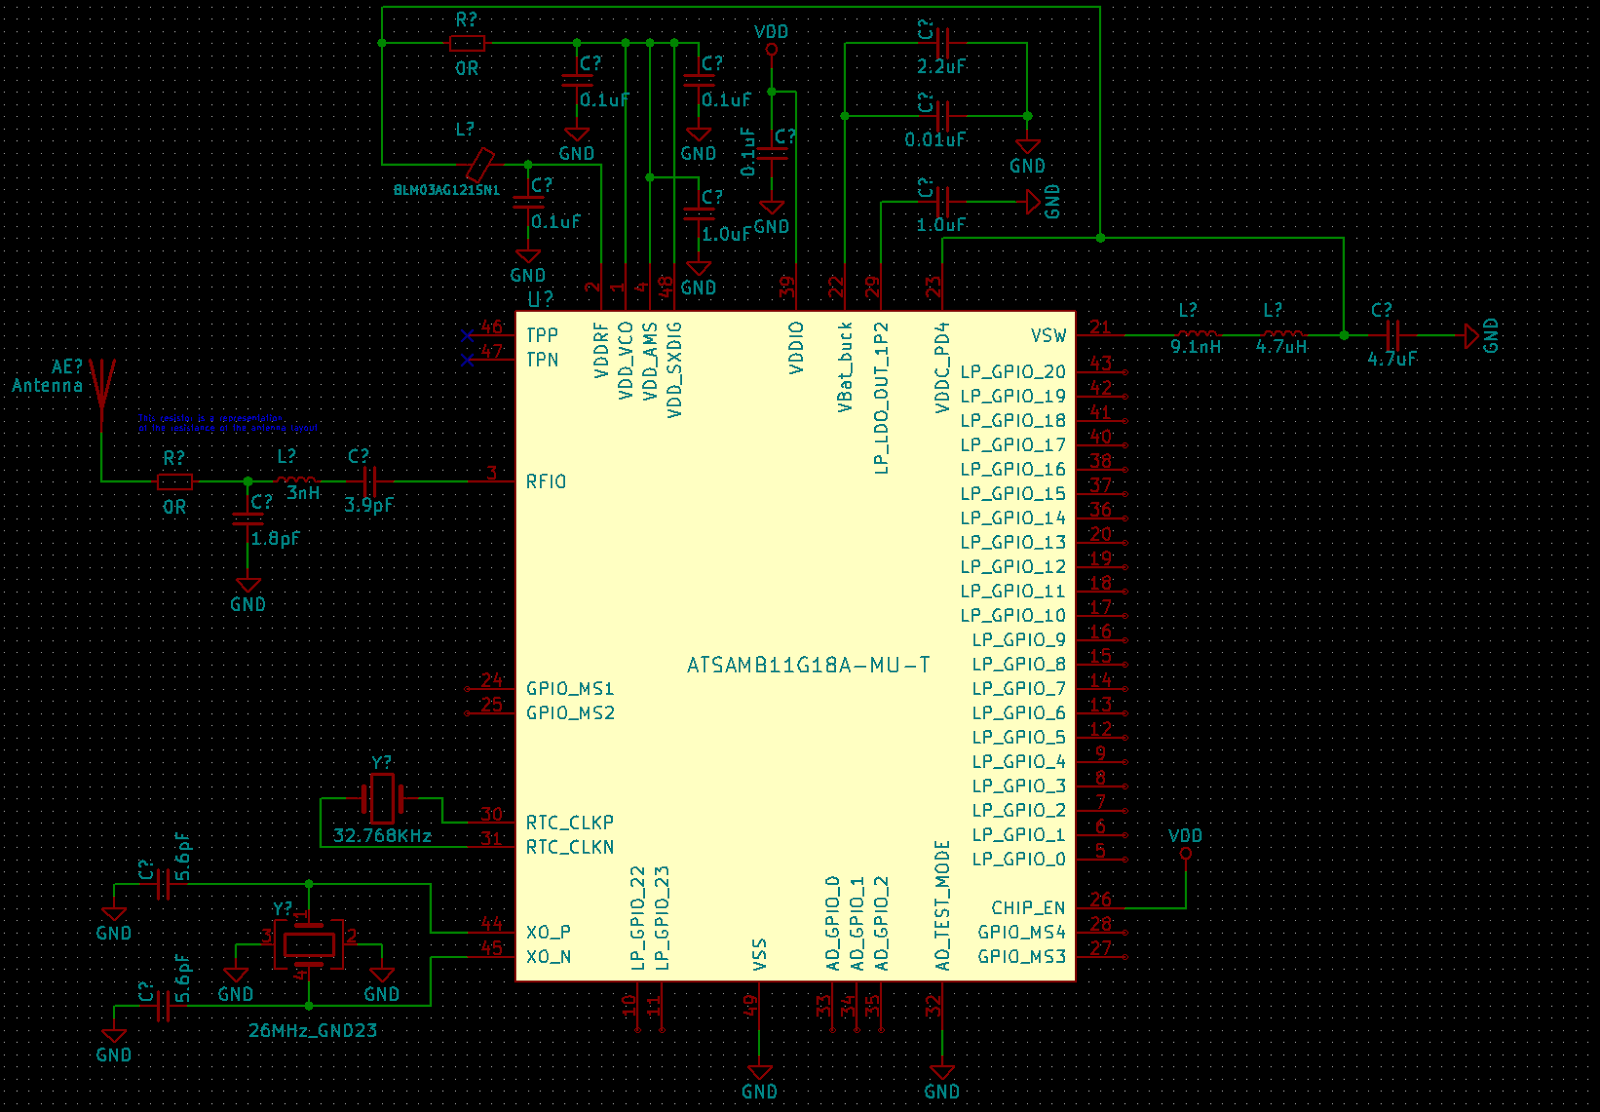Click the wire junction dot right of VDDC_PD4

coord(1100,238)
